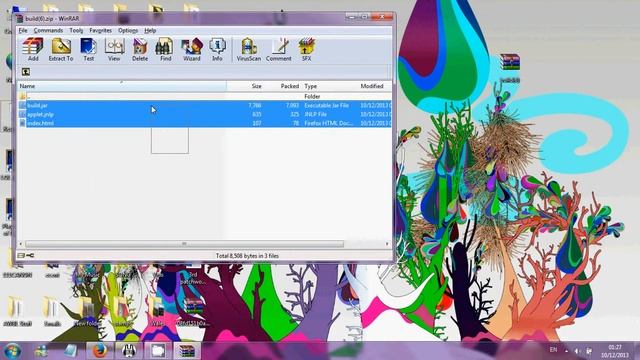This screenshot has height=360, width=640.
Task: Sort by the Size column header
Action: pos(245,86)
